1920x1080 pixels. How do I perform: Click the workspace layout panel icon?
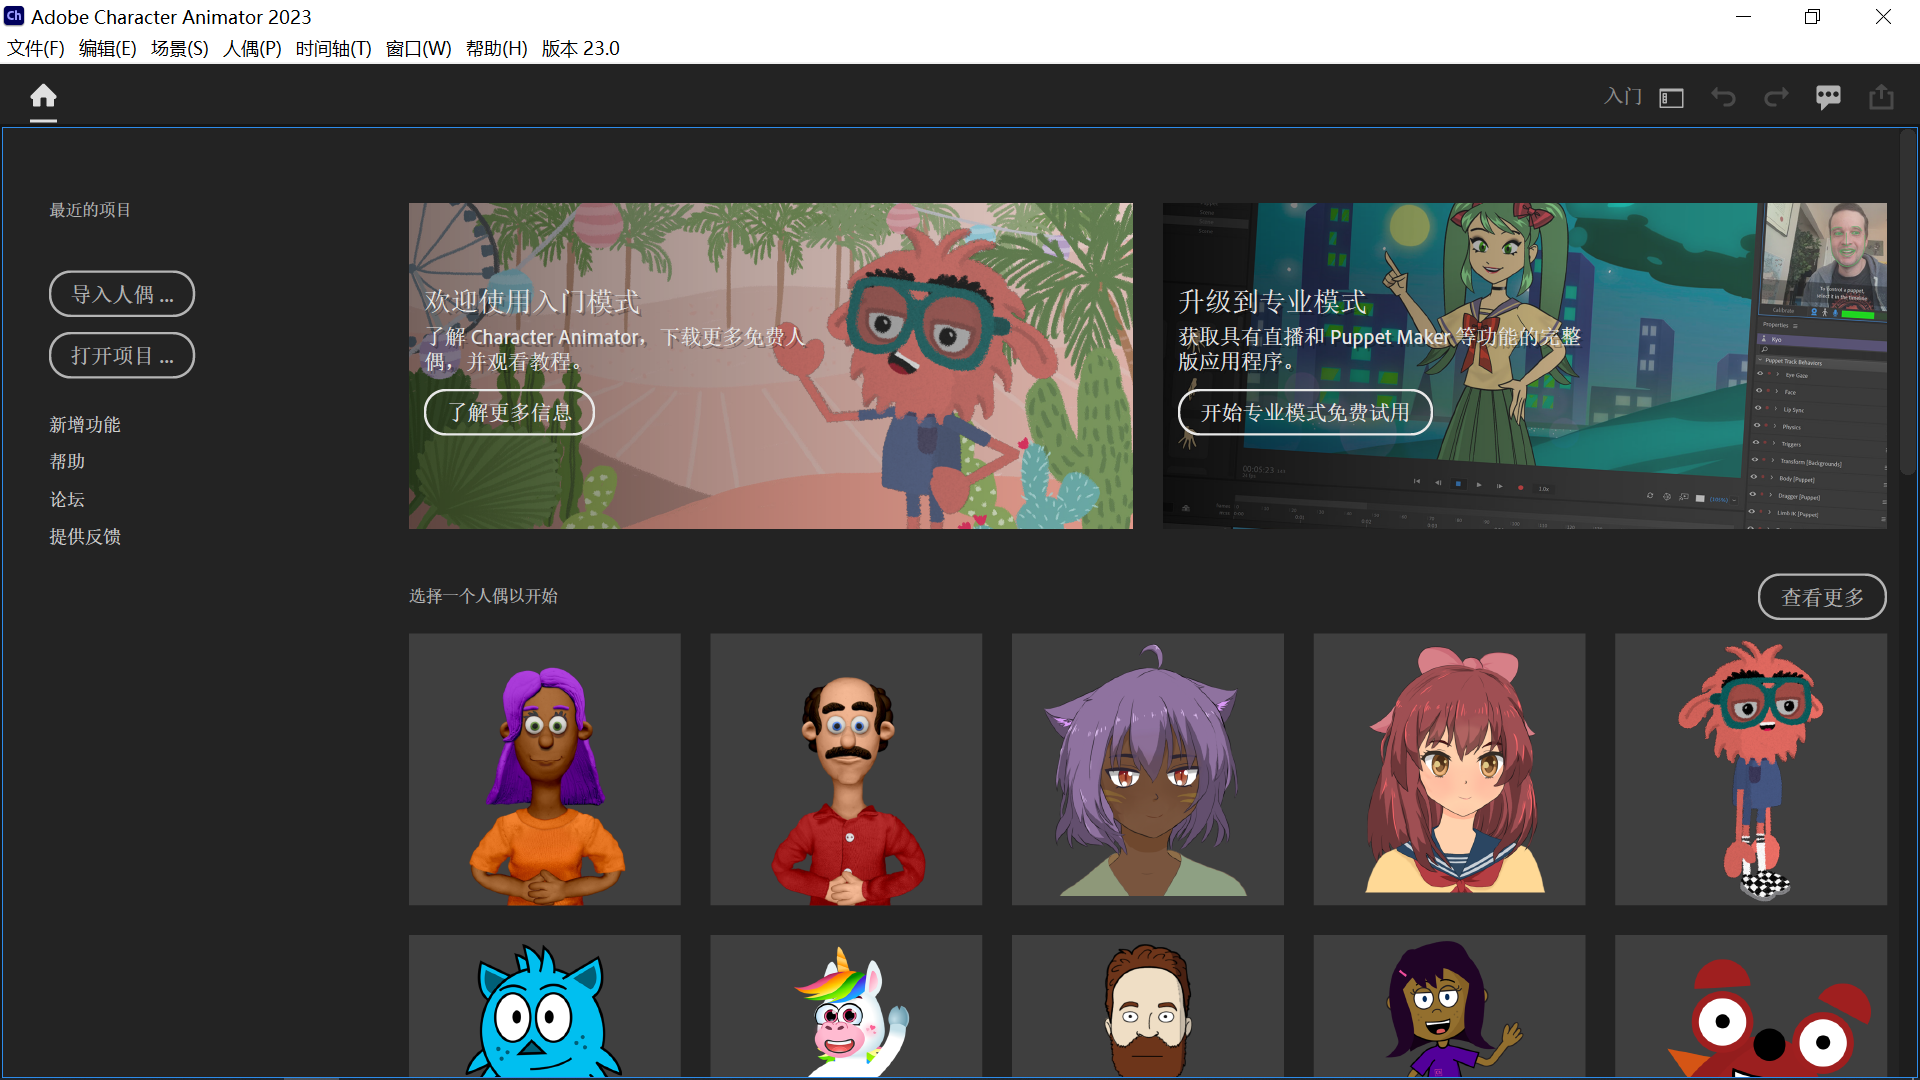pyautogui.click(x=1672, y=98)
